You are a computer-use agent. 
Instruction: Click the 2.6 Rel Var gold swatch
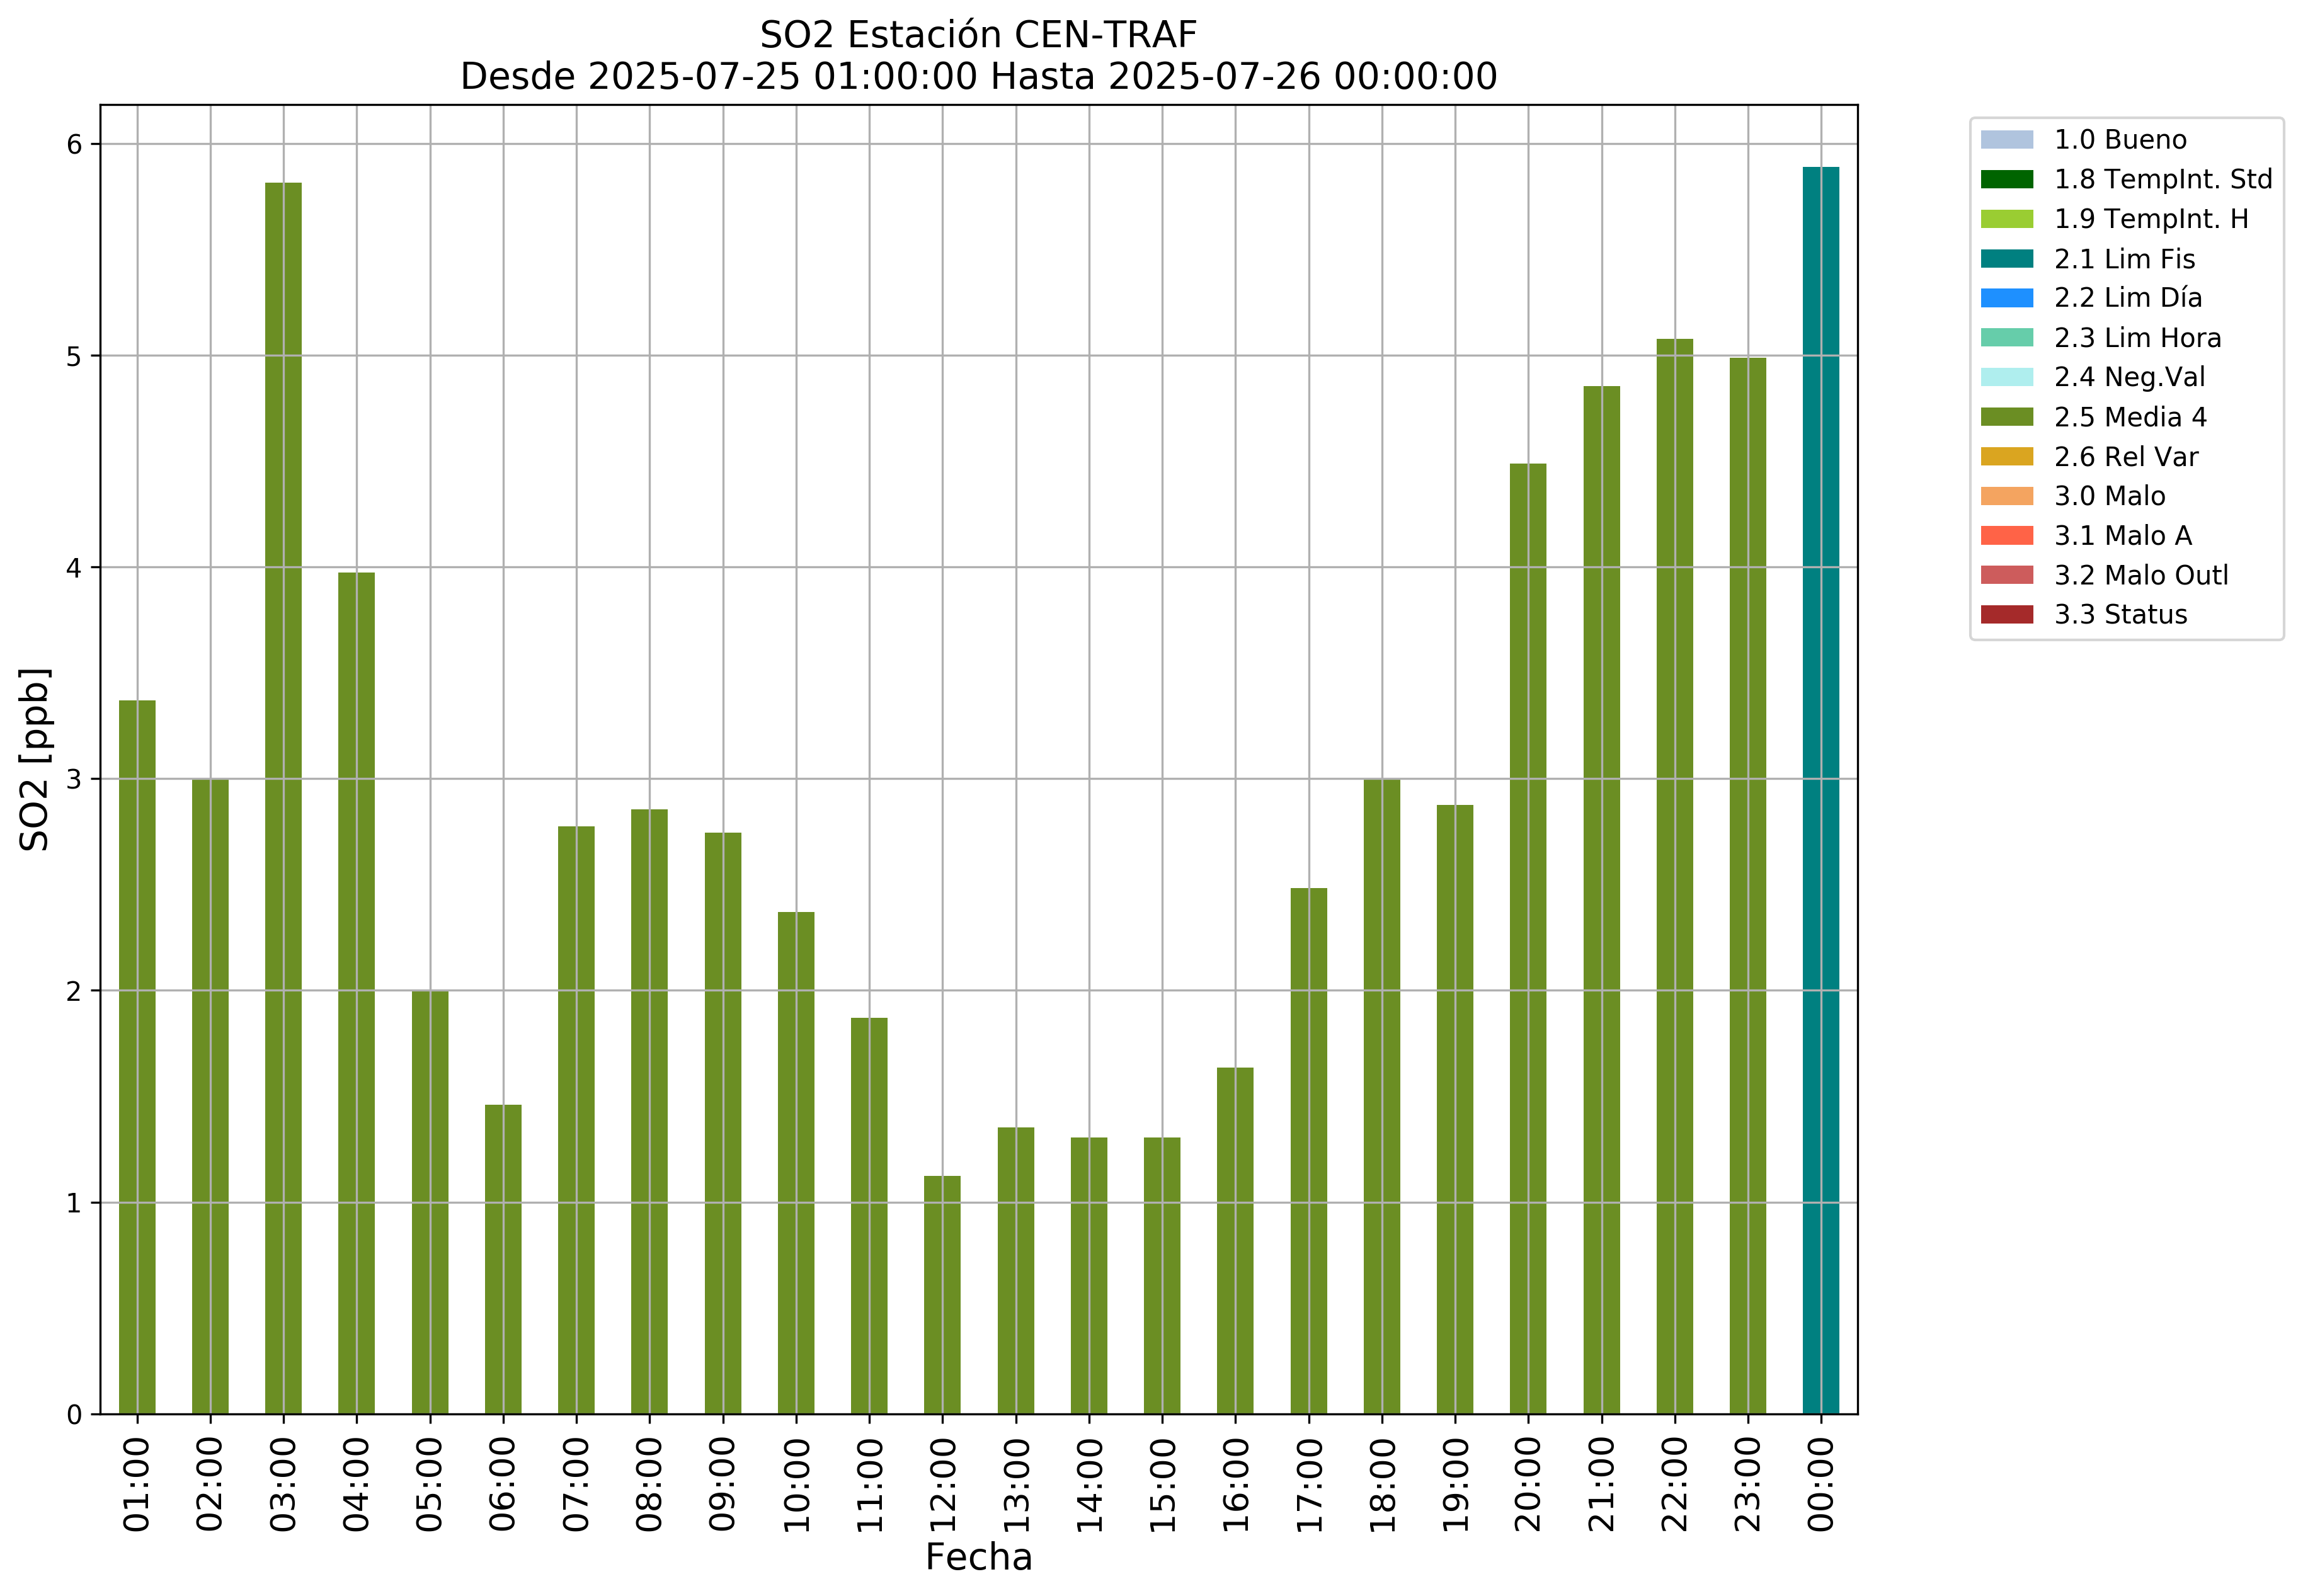[2006, 457]
